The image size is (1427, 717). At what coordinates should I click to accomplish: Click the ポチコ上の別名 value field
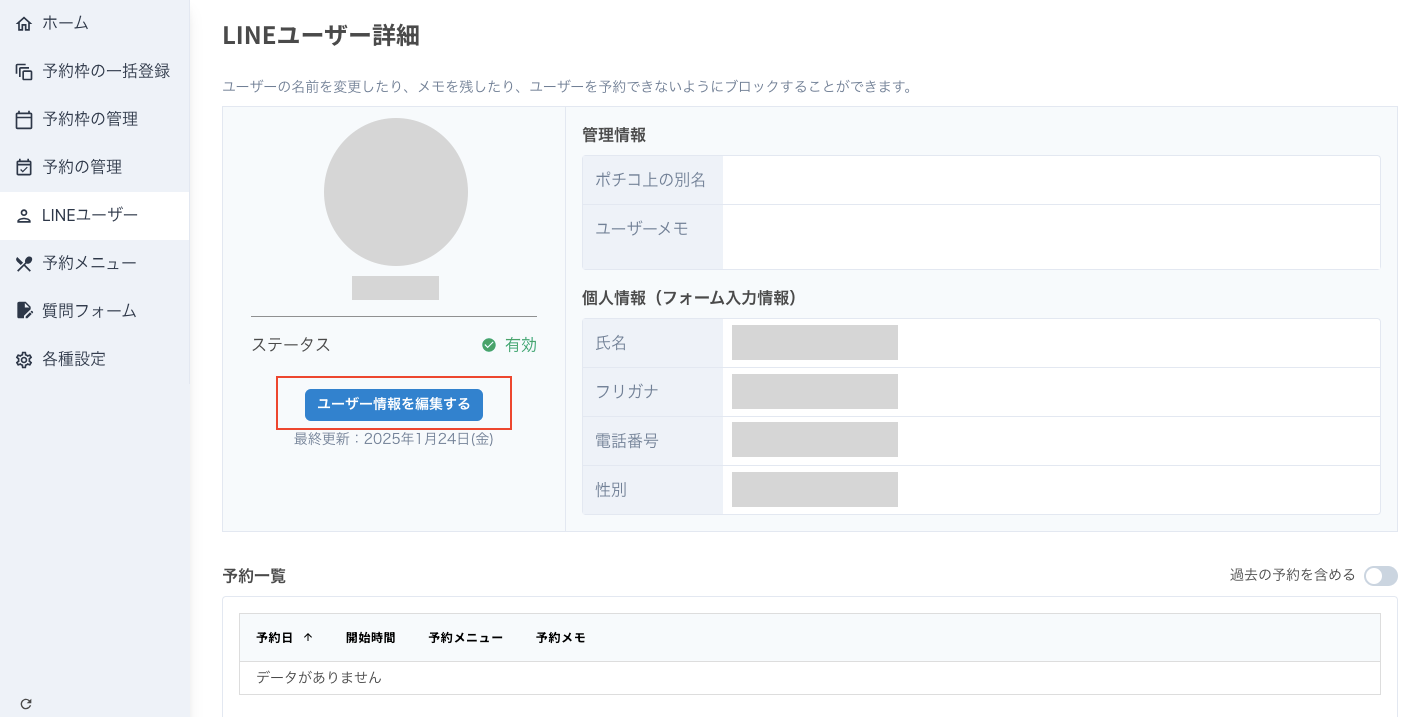tap(1051, 180)
